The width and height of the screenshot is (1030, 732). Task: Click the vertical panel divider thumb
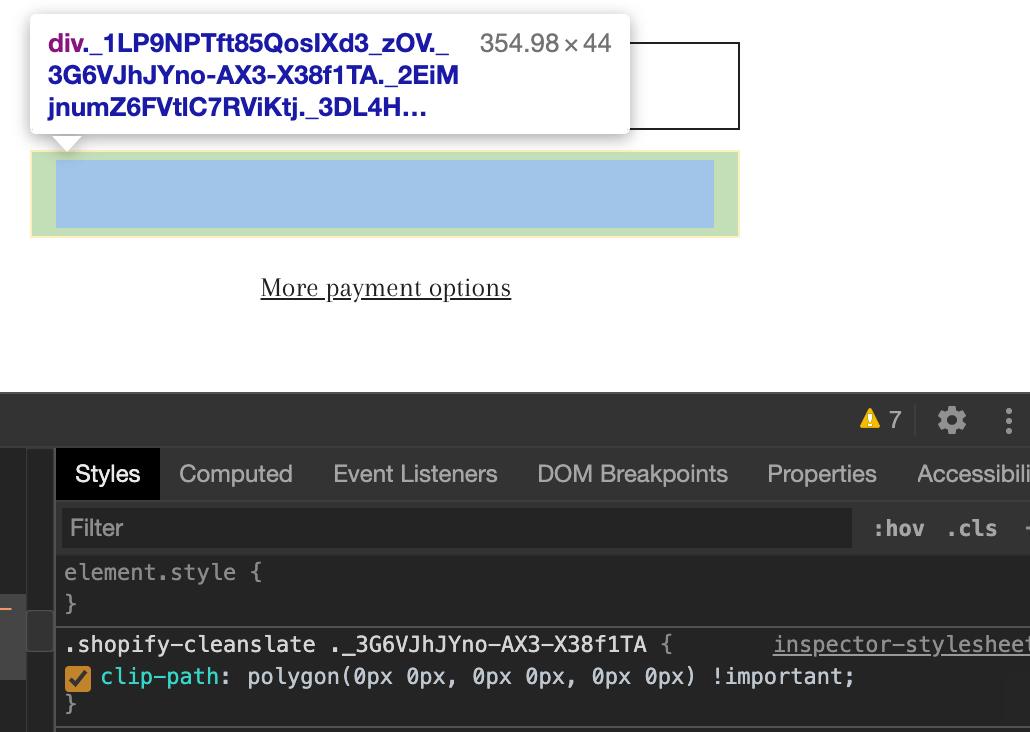[x=40, y=631]
